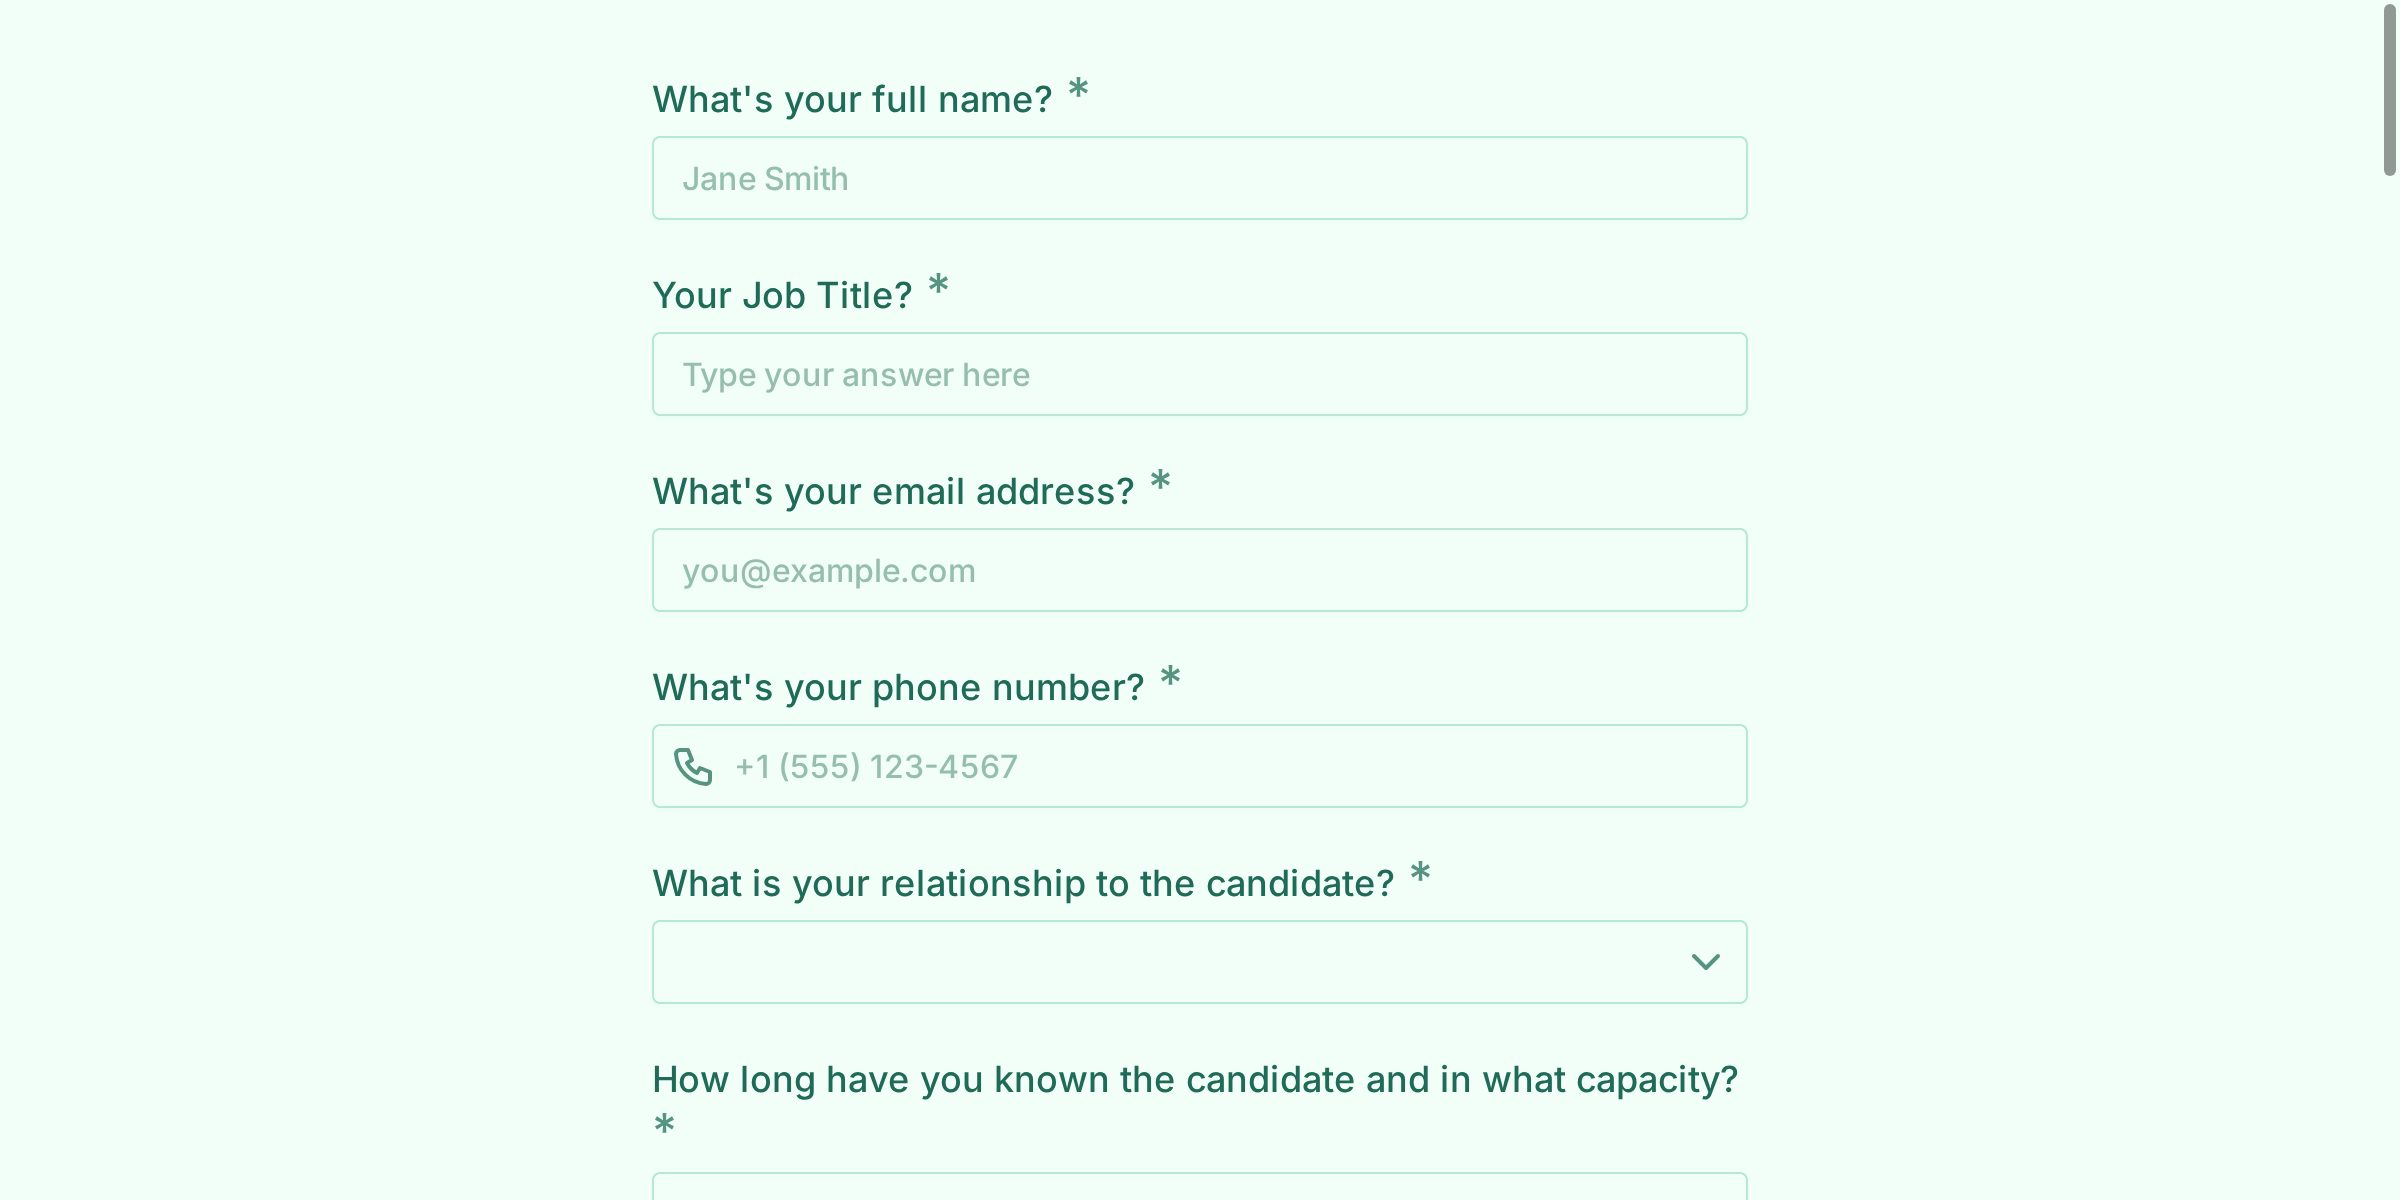Click the required asterisk beside full name
Screen dimensions: 2400x1200
[x=1078, y=90]
